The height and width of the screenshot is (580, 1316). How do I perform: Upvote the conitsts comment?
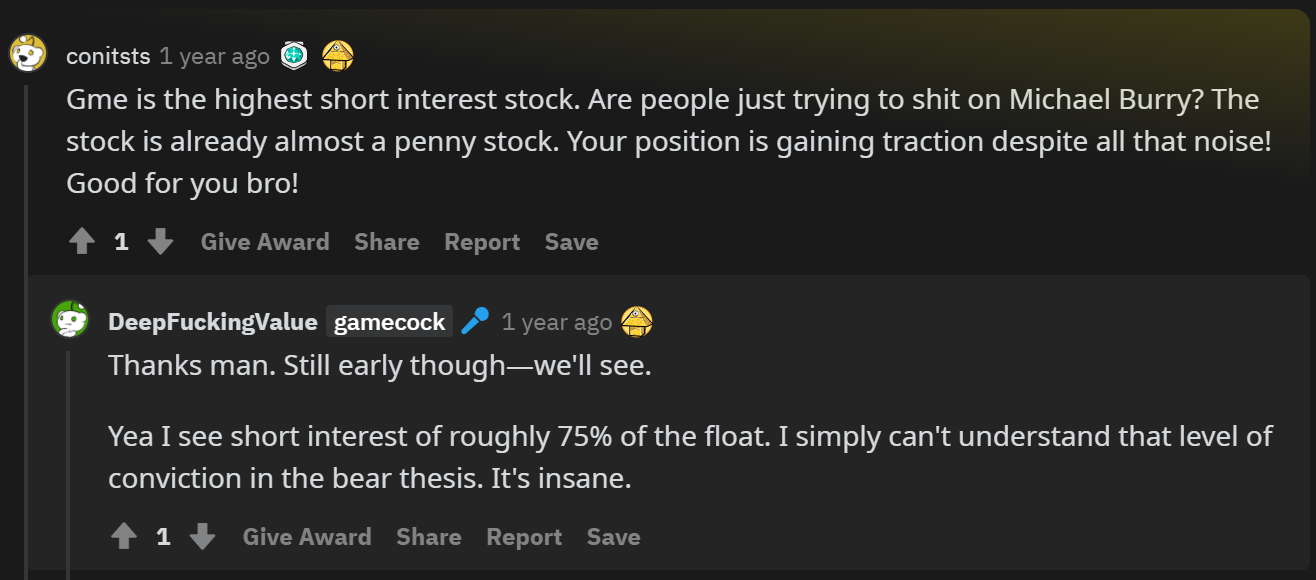click(x=82, y=242)
